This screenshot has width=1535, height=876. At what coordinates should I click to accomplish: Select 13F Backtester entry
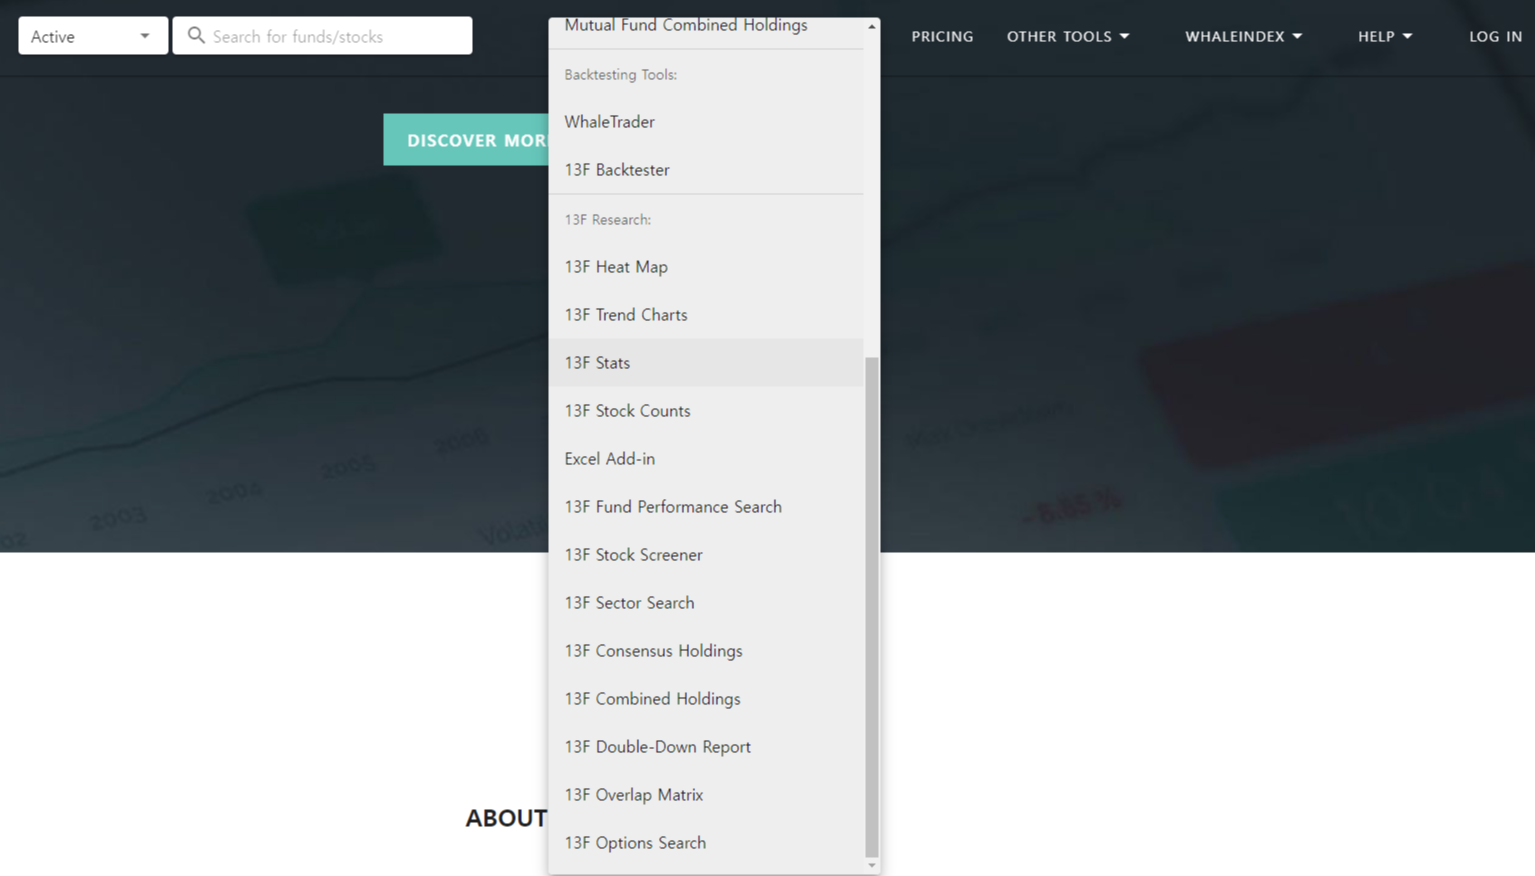point(706,170)
